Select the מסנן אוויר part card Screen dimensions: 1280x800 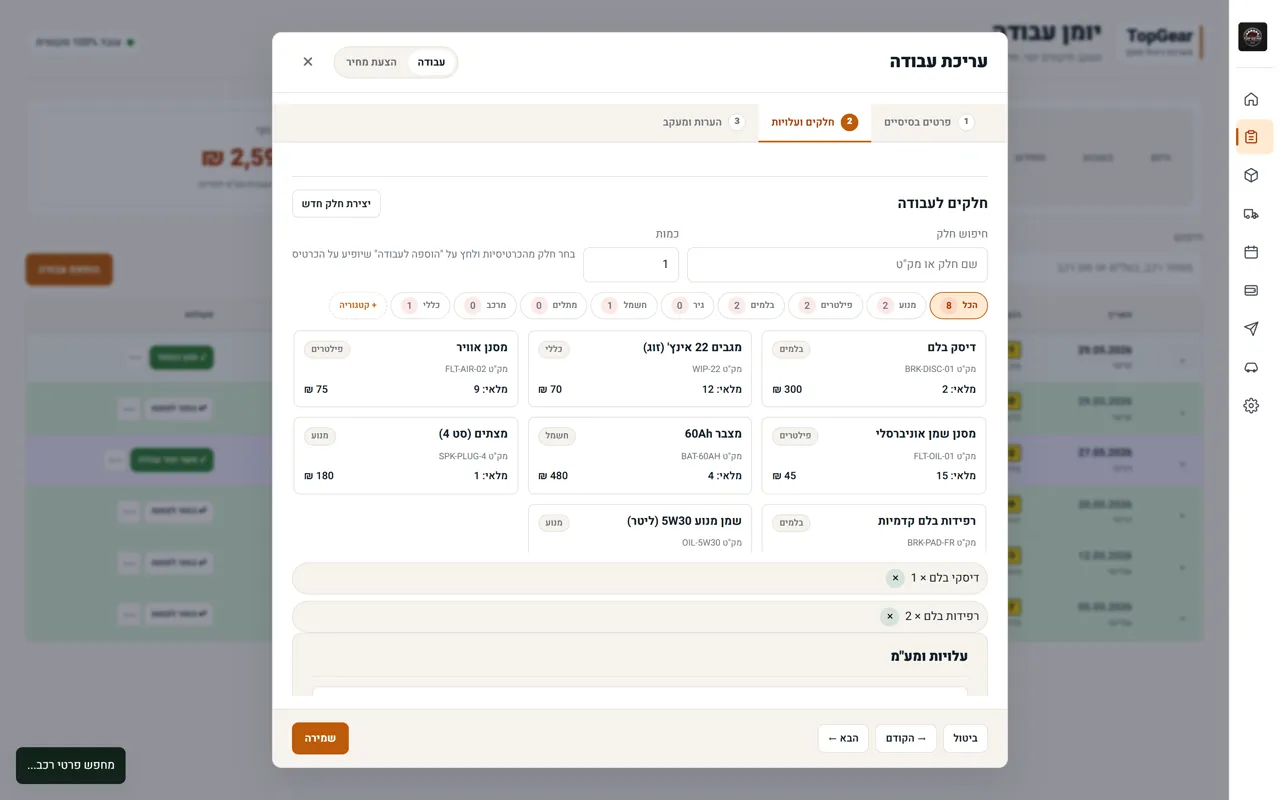pos(406,369)
